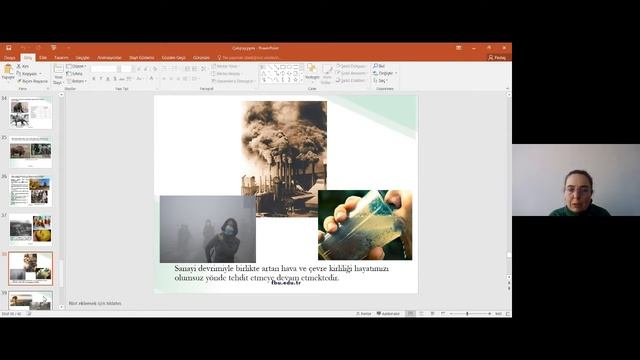Select slide 34 thumbnail
Viewport: 640px width, 360px height.
31,113
